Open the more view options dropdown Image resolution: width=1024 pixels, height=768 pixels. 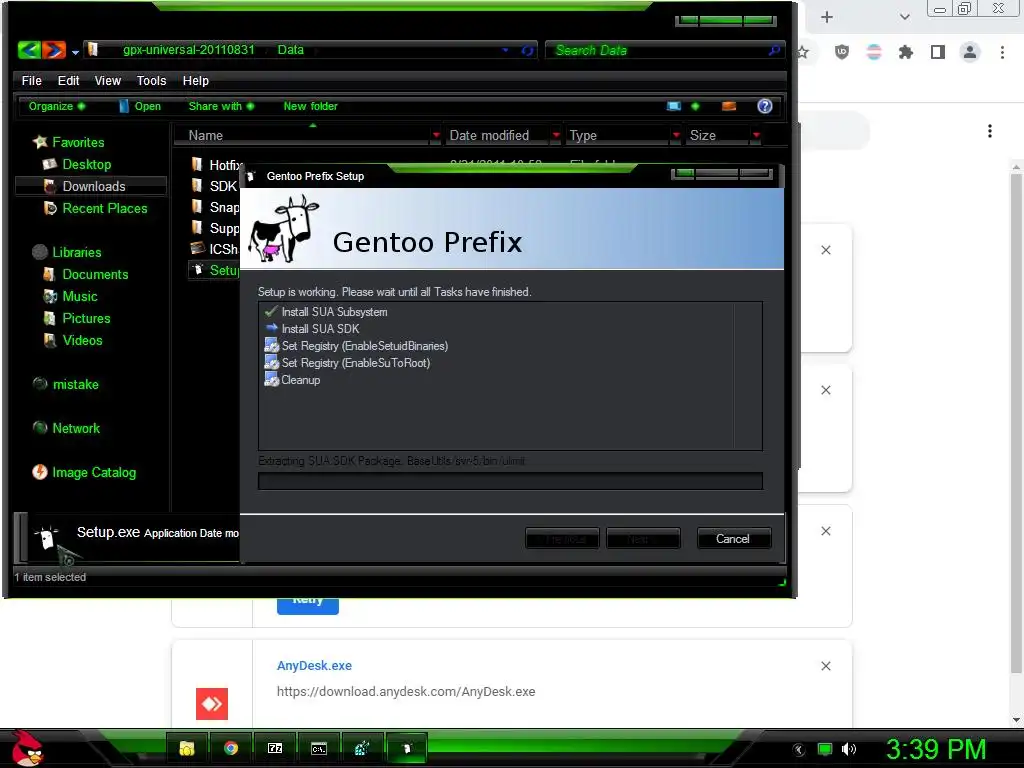coord(695,106)
